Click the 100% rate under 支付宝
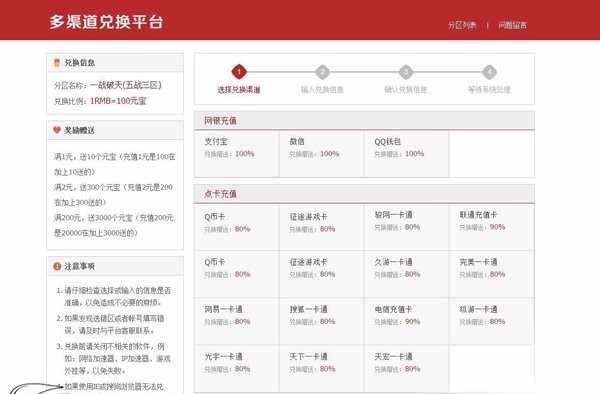Image resolution: width=600 pixels, height=394 pixels. [245, 154]
